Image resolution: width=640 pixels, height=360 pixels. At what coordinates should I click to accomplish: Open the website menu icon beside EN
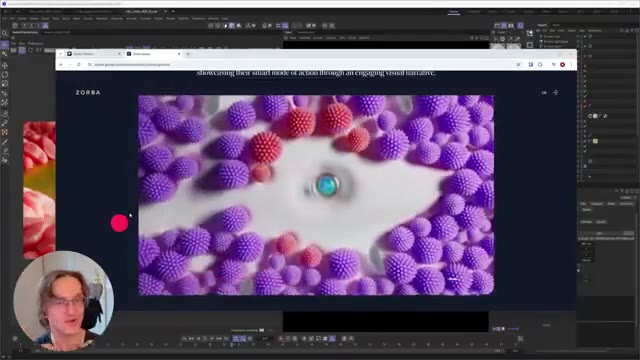[556, 93]
